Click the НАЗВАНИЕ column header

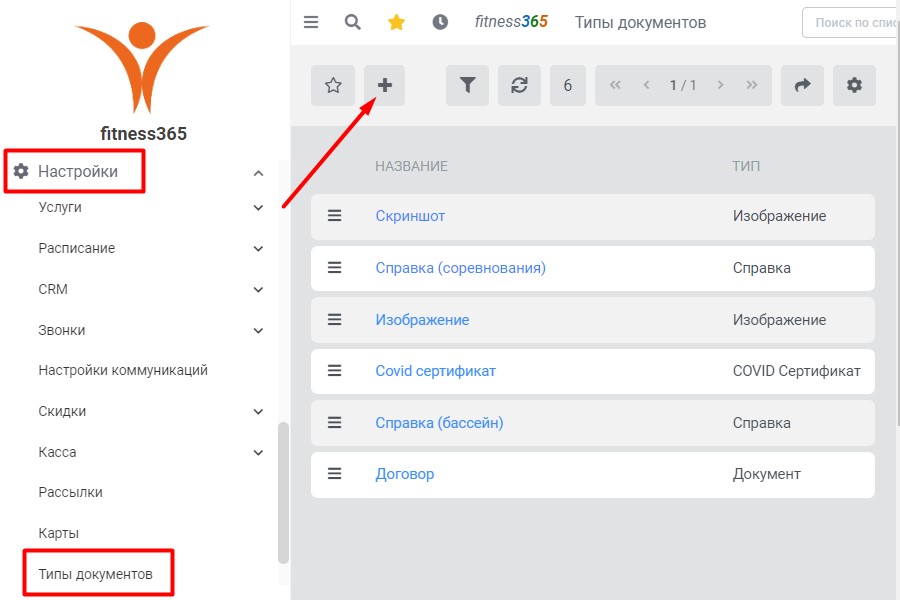(411, 167)
